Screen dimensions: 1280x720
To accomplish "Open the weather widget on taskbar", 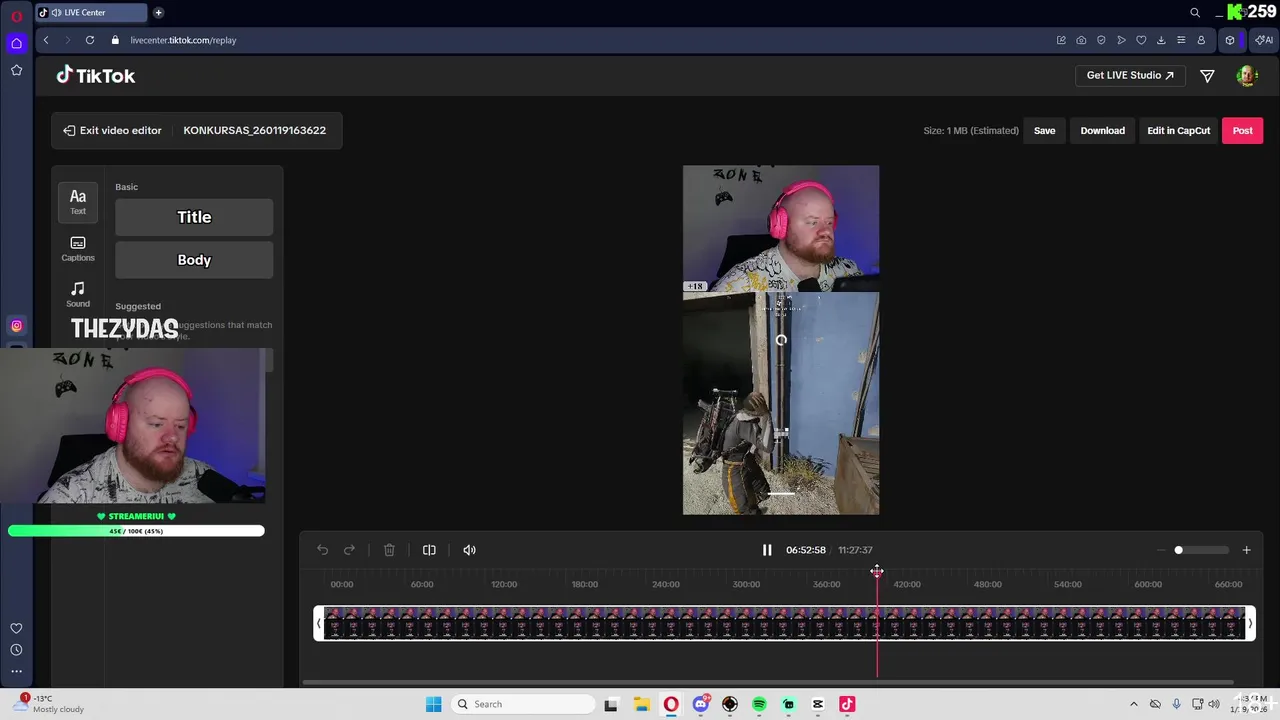I will 48,704.
